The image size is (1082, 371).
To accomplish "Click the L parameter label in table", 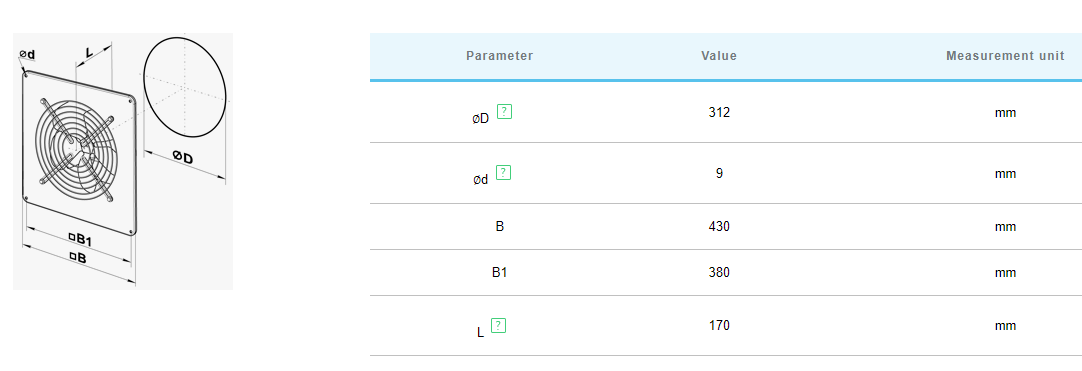I will point(480,332).
